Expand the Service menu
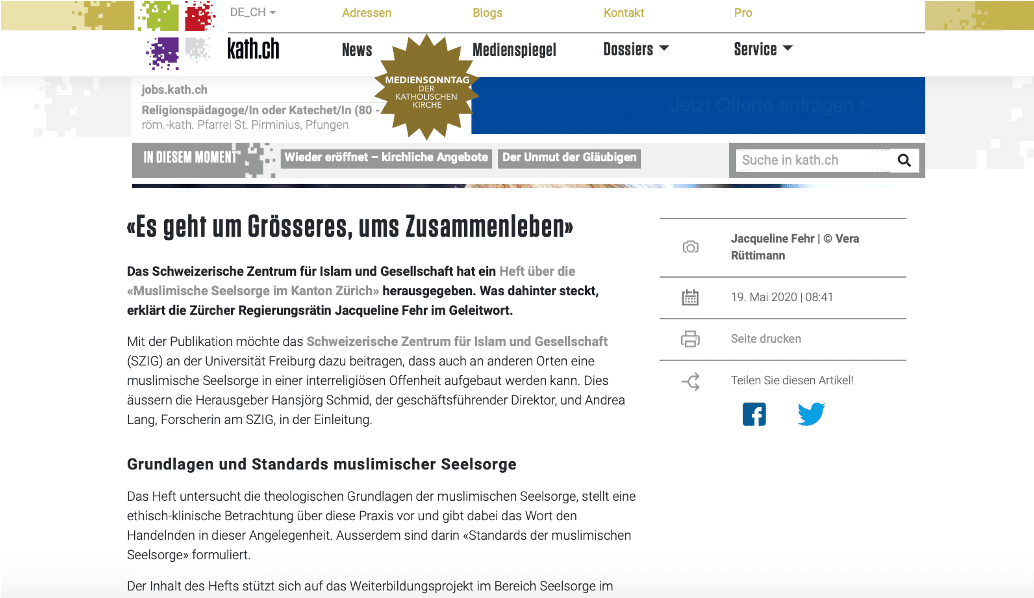Viewport: 1034px width, 598px height. [763, 49]
